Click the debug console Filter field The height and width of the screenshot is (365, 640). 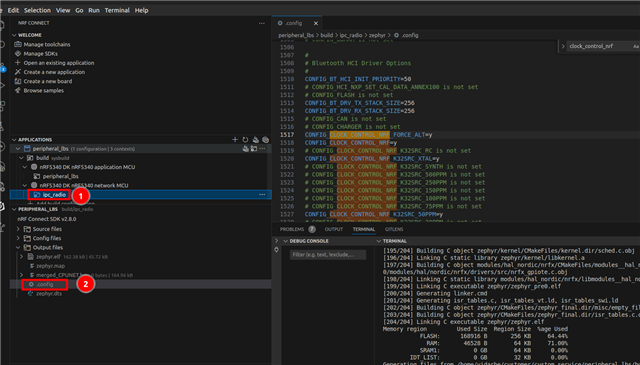click(x=328, y=255)
